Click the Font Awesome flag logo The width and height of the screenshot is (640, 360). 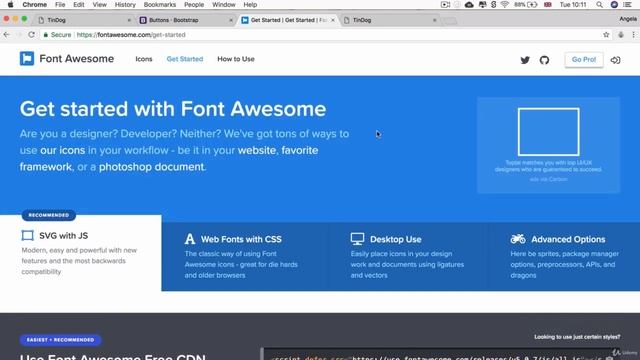tap(27, 59)
